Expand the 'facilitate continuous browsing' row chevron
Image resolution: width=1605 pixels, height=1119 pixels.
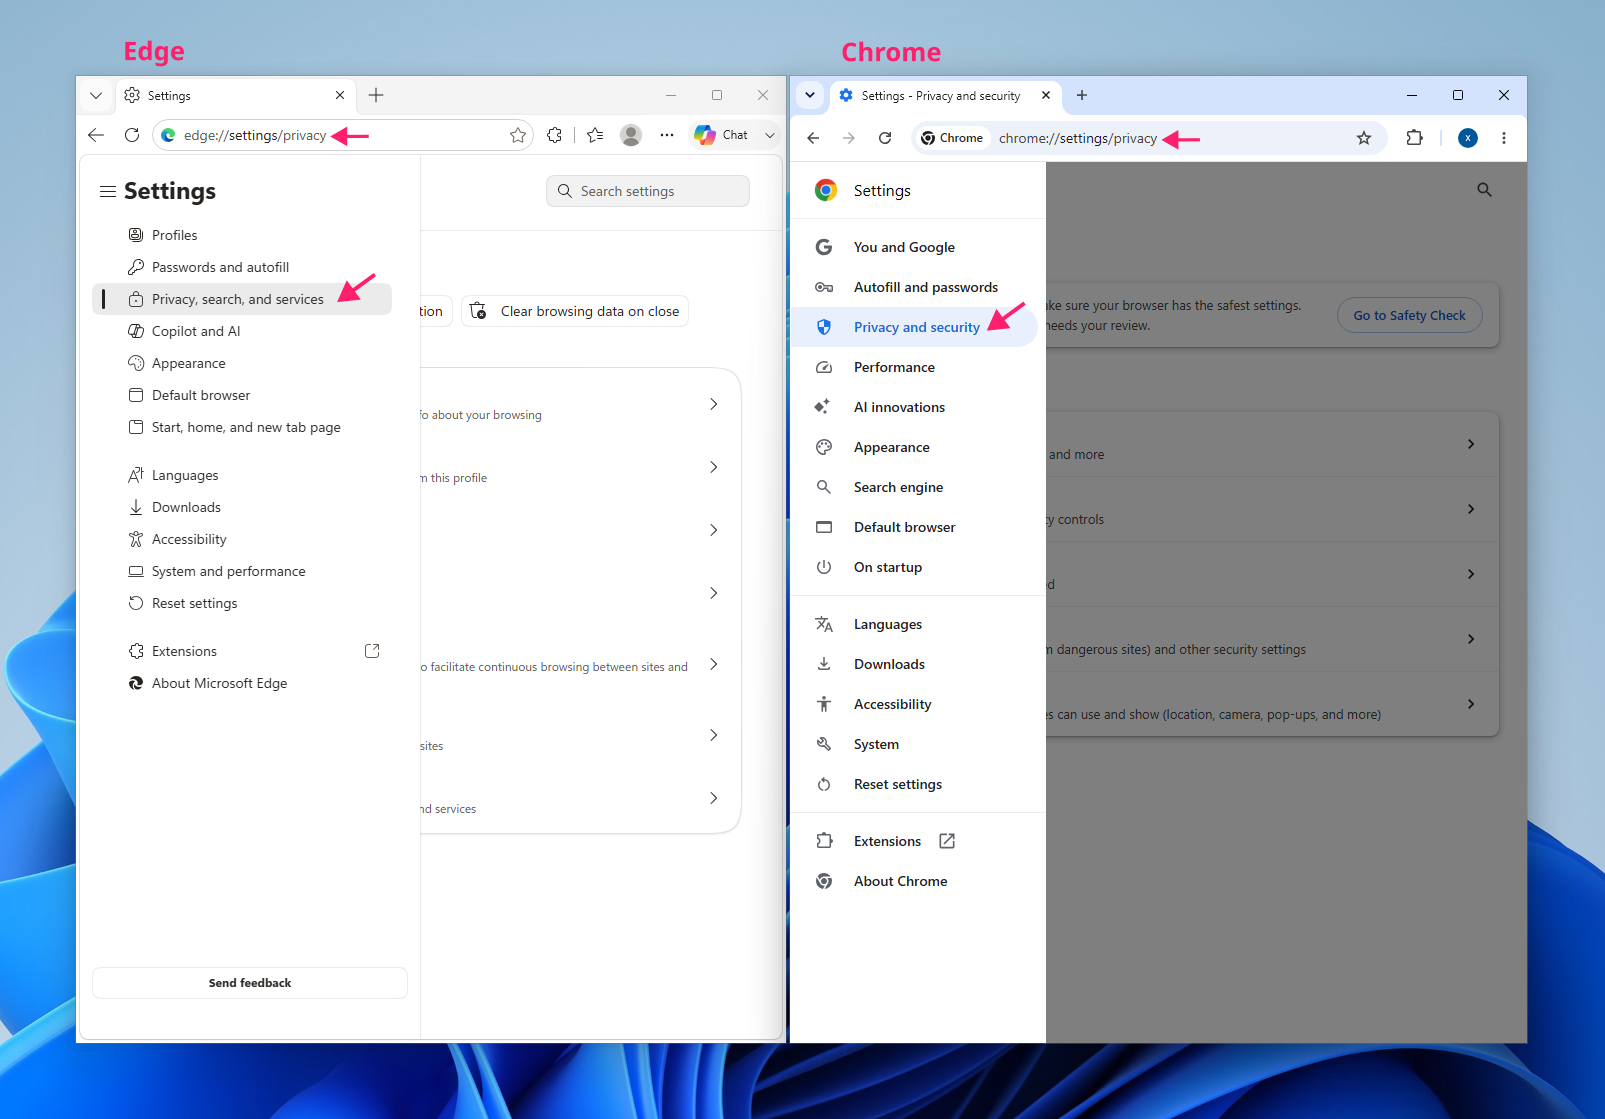click(713, 664)
